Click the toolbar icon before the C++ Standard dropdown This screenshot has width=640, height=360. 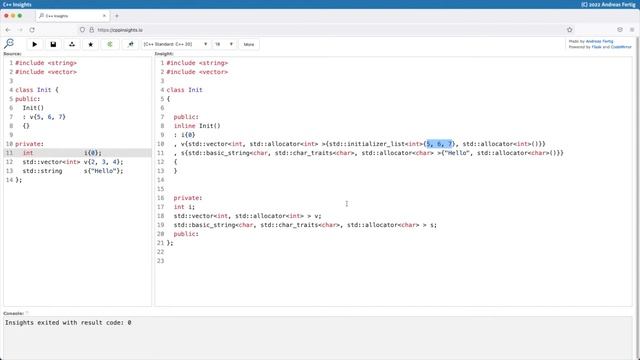point(130,44)
